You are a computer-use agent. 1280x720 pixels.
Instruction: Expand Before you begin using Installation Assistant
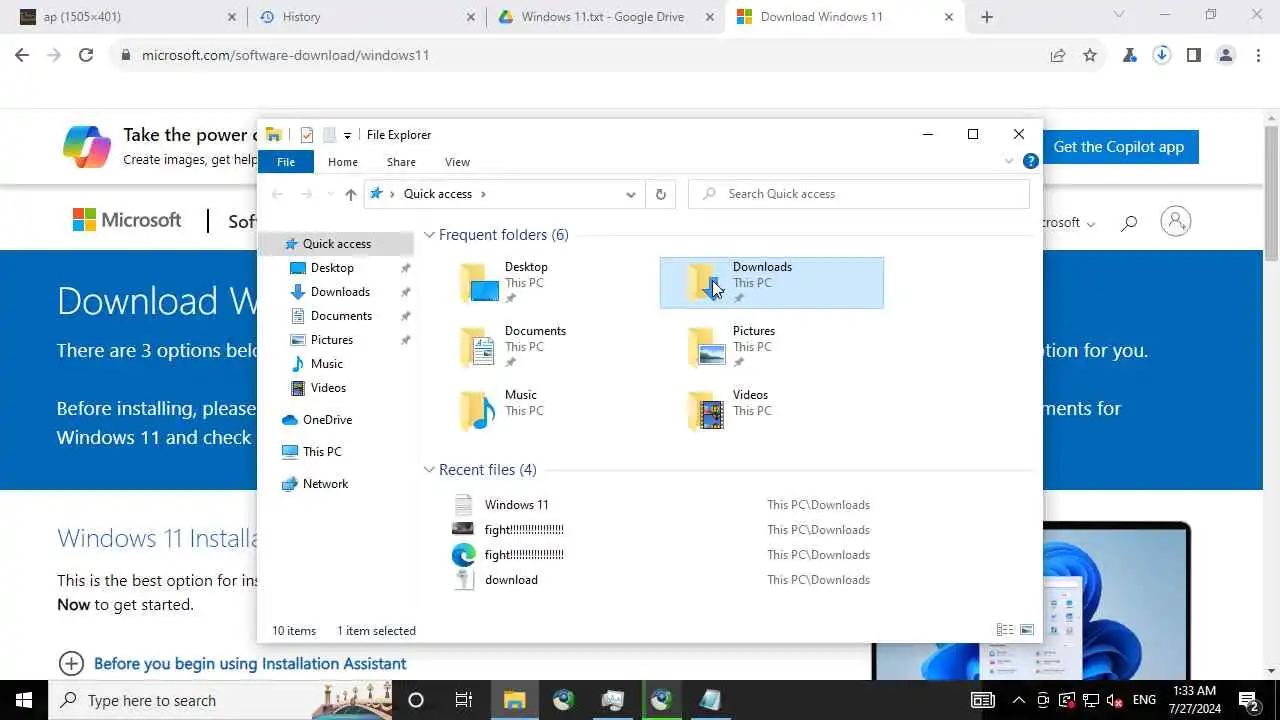coord(232,663)
